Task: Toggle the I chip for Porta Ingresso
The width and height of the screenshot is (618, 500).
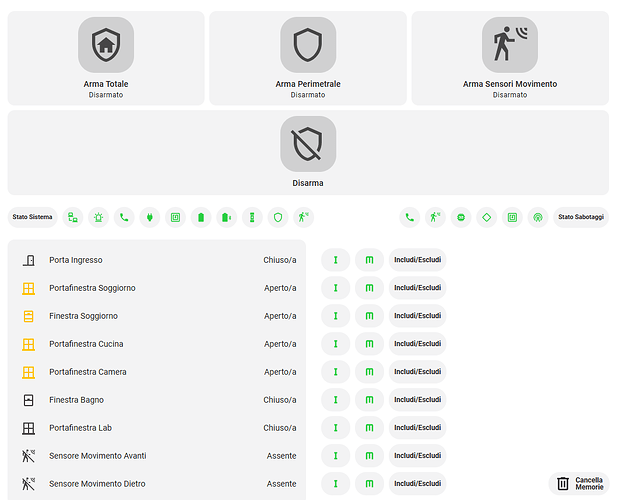Action: coord(335,260)
